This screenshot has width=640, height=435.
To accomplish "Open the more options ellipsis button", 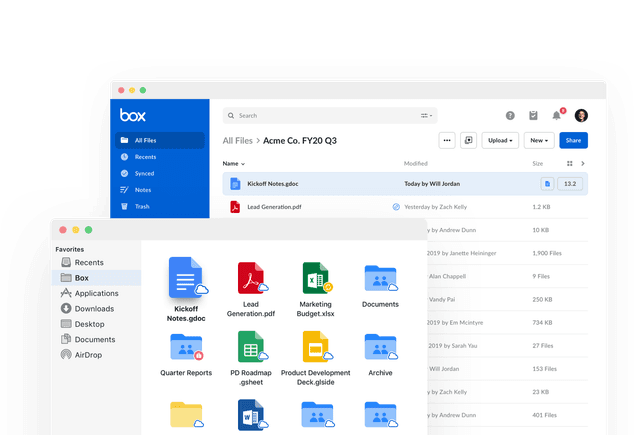I will pos(447,140).
